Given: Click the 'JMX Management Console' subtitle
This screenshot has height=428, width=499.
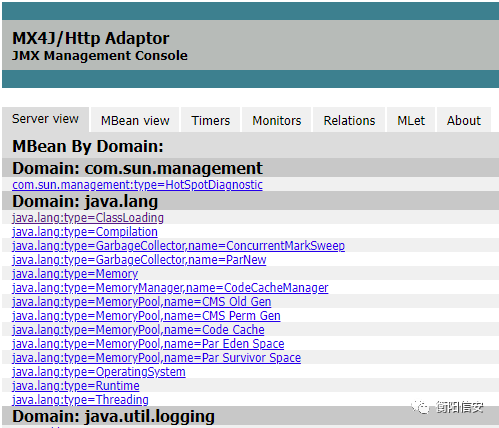Looking at the screenshot, I should tap(100, 56).
